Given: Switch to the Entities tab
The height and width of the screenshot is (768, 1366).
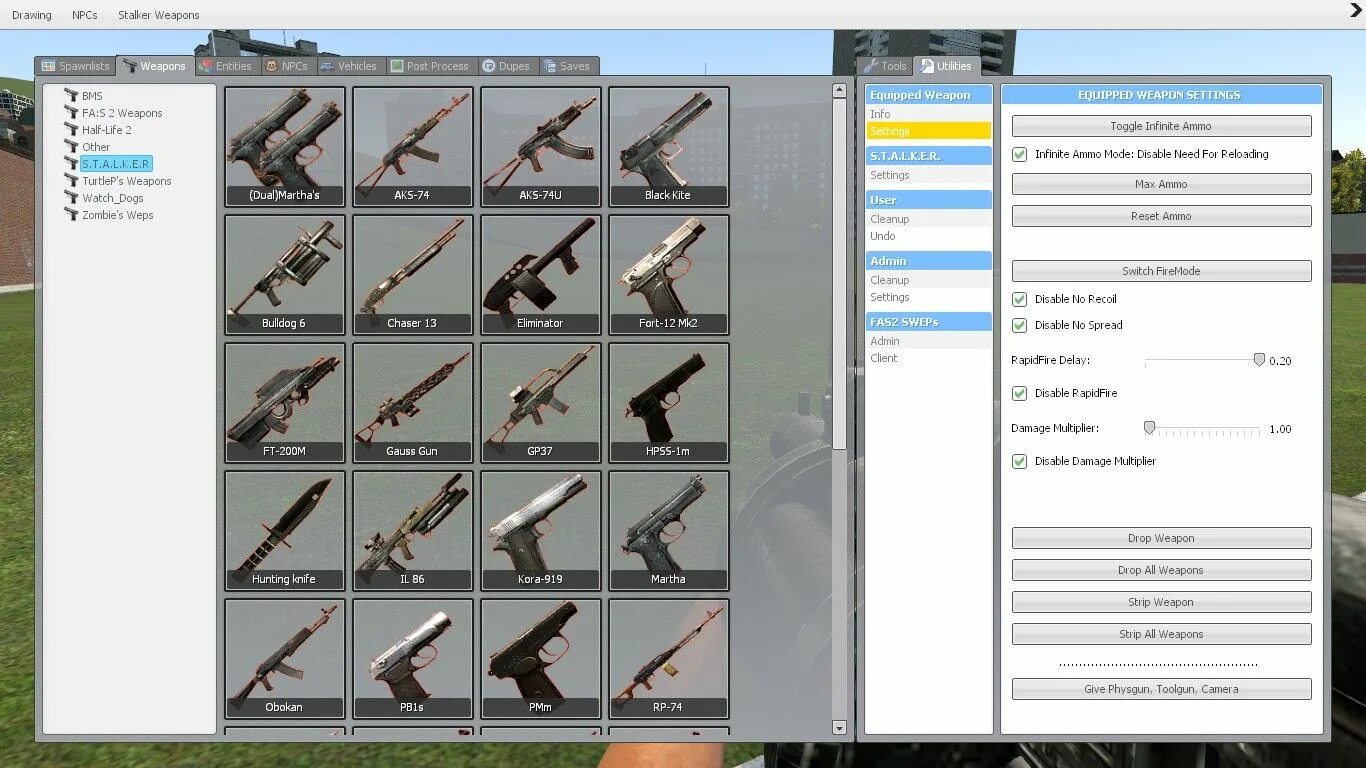Looking at the screenshot, I should coord(225,66).
